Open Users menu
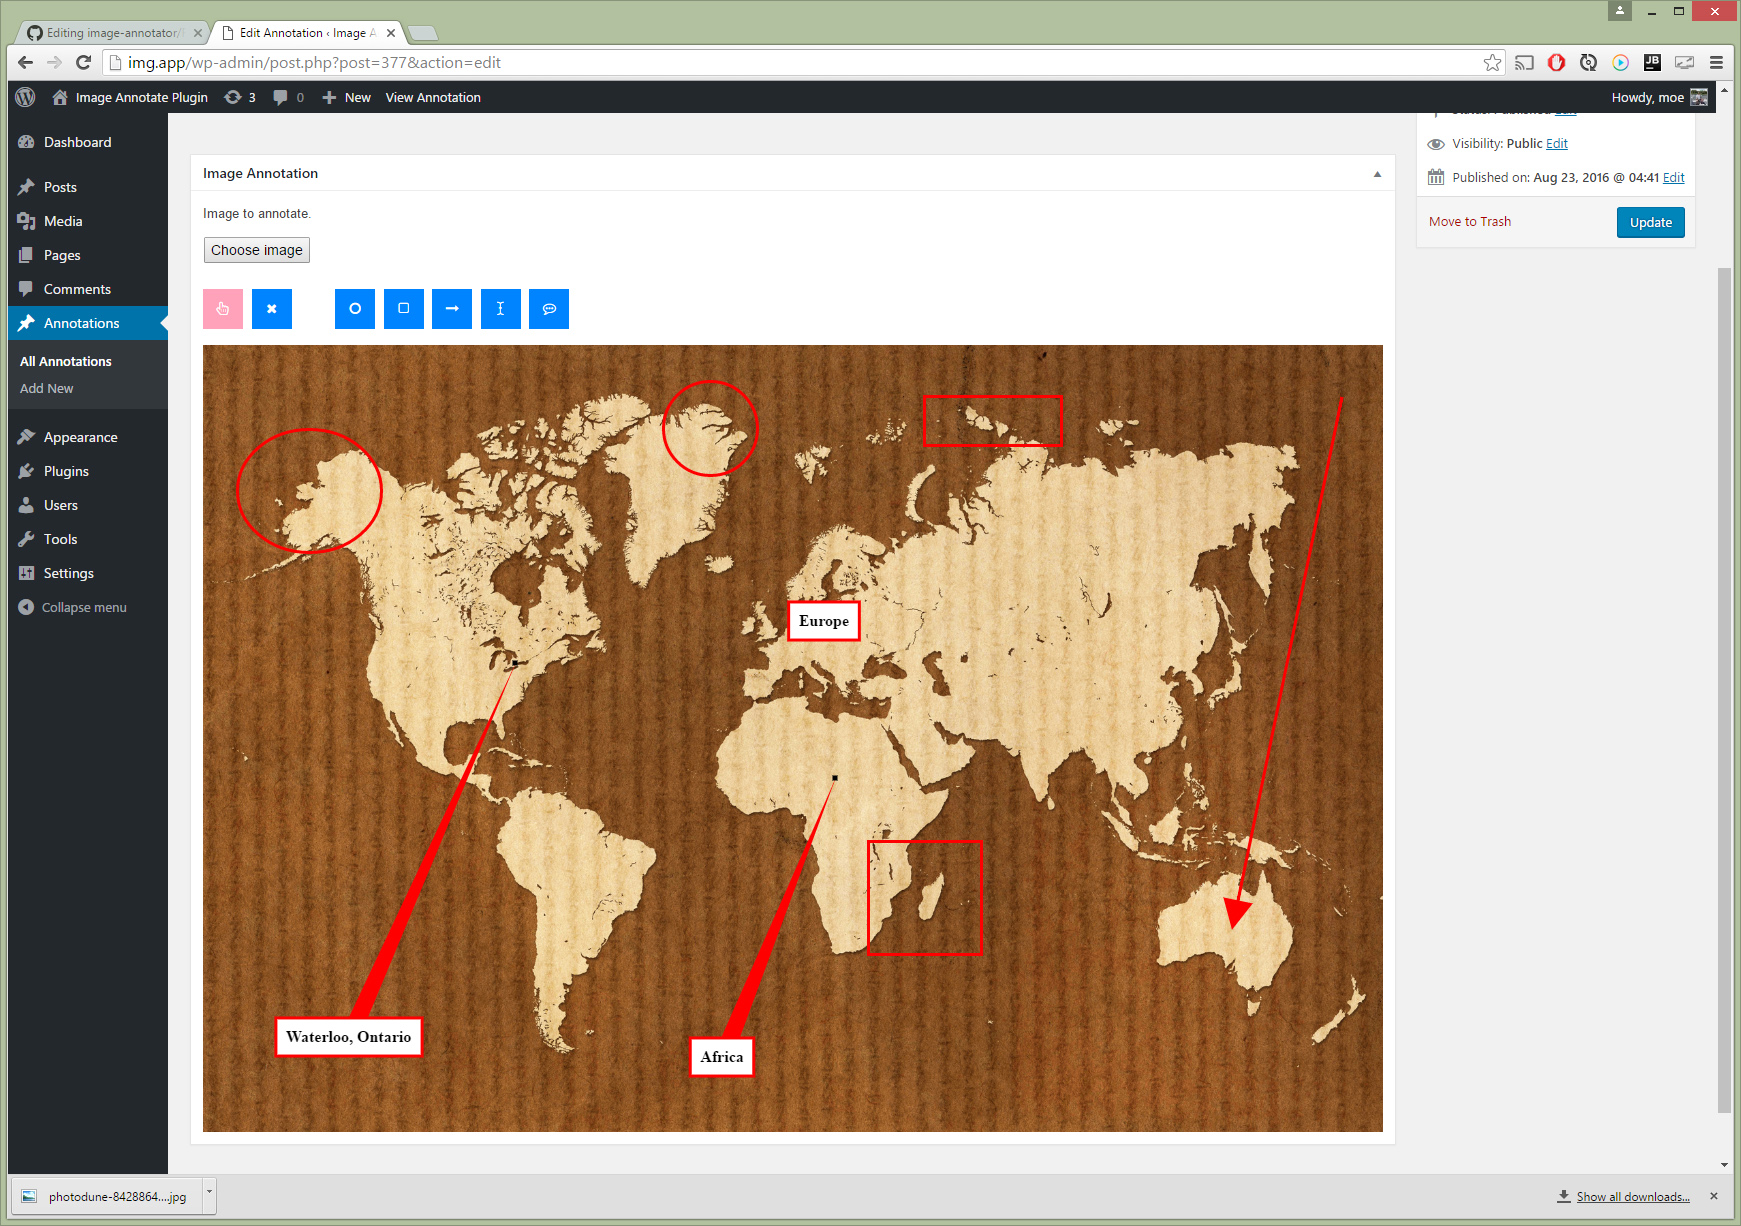 [x=60, y=505]
